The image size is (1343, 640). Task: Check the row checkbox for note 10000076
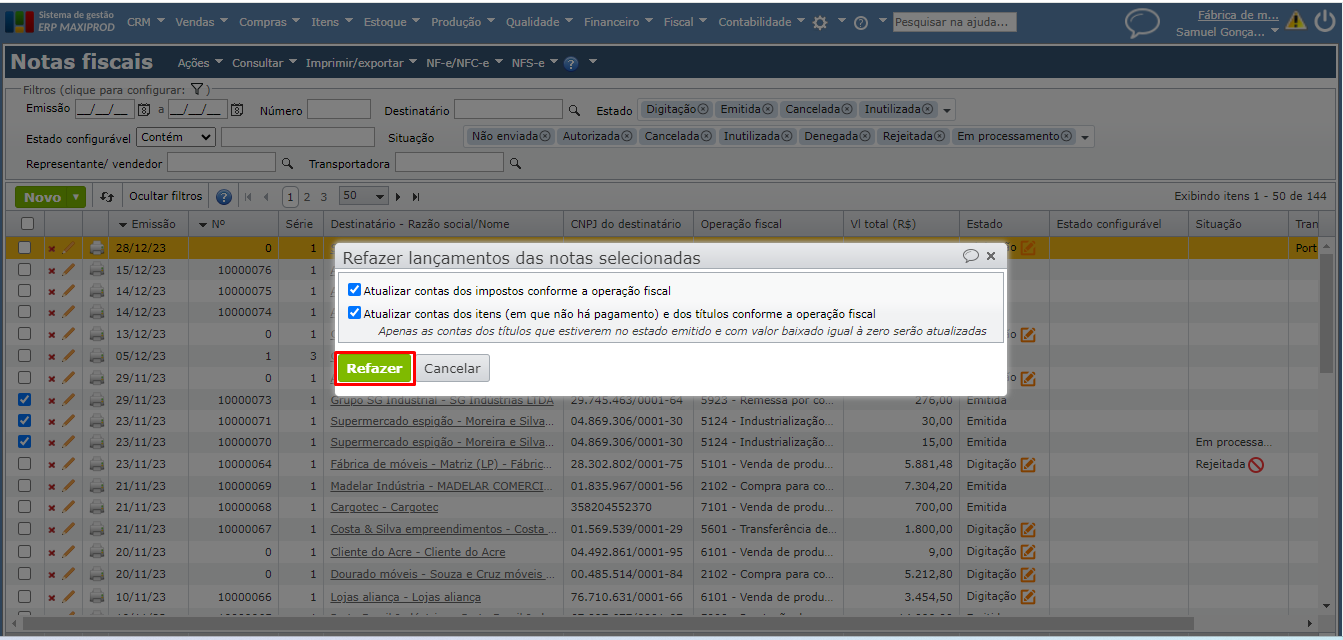coord(25,270)
